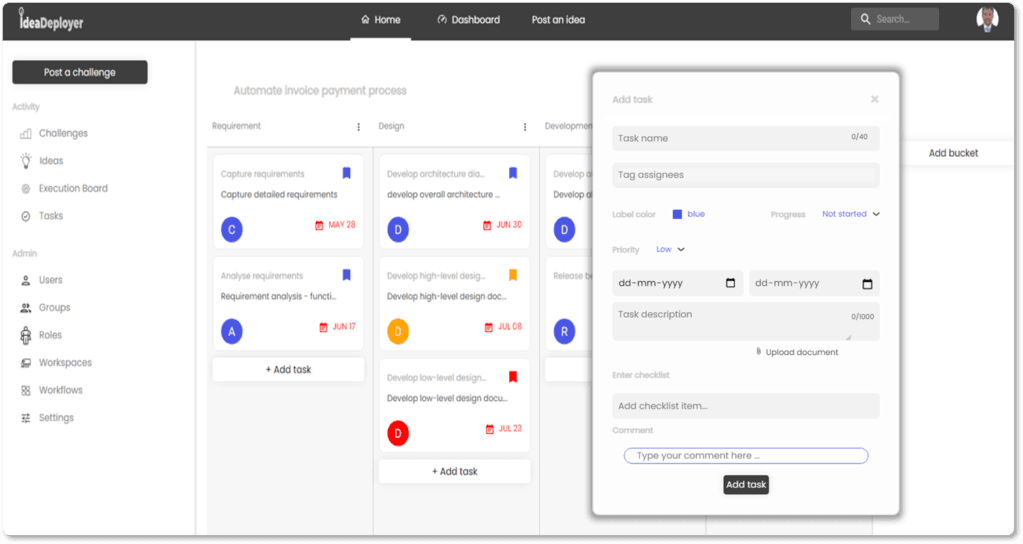Open the Requirement bucket options menu
The width and height of the screenshot is (1023, 544).
[358, 127]
